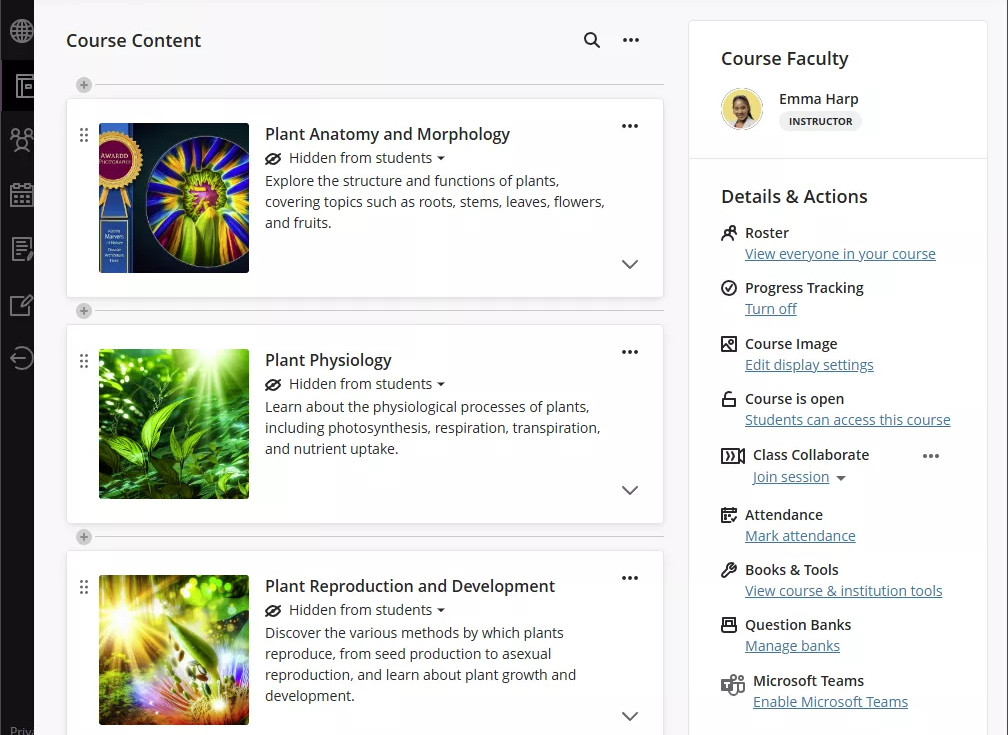Open the Organizations icon in the sidebar

[x=22, y=140]
